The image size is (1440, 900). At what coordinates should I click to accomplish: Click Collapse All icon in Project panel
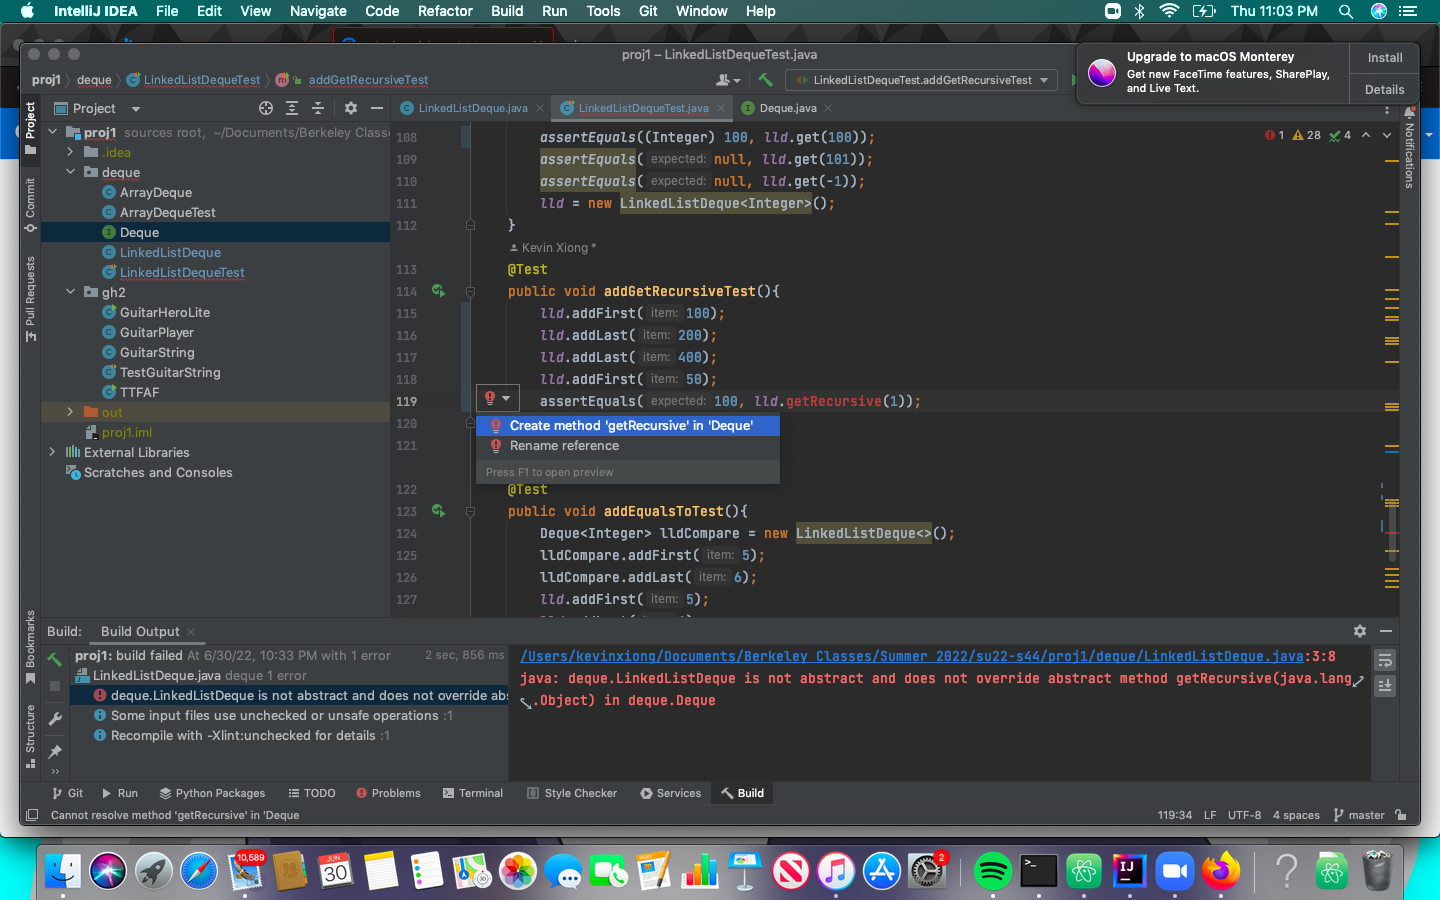pyautogui.click(x=318, y=108)
